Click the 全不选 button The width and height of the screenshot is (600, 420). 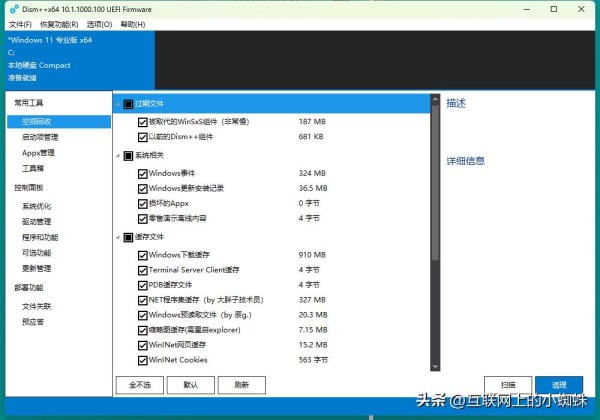140,384
